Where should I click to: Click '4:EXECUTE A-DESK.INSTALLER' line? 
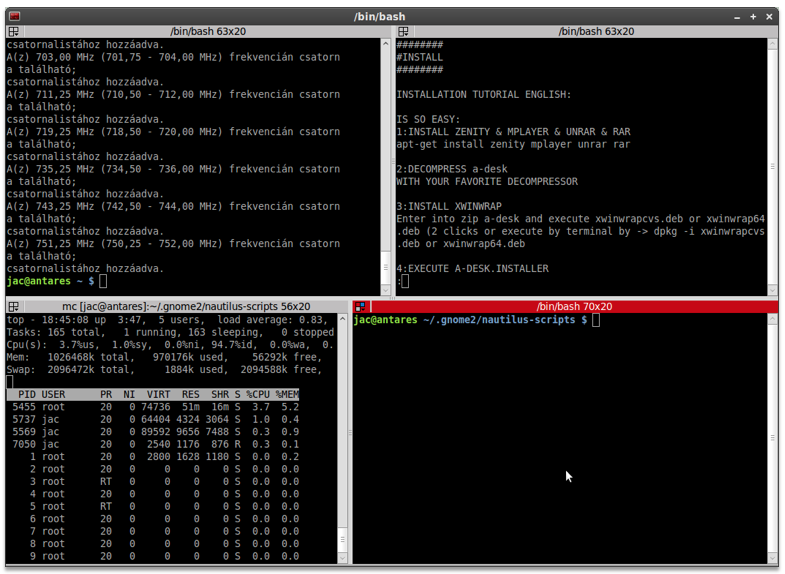[x=473, y=269]
